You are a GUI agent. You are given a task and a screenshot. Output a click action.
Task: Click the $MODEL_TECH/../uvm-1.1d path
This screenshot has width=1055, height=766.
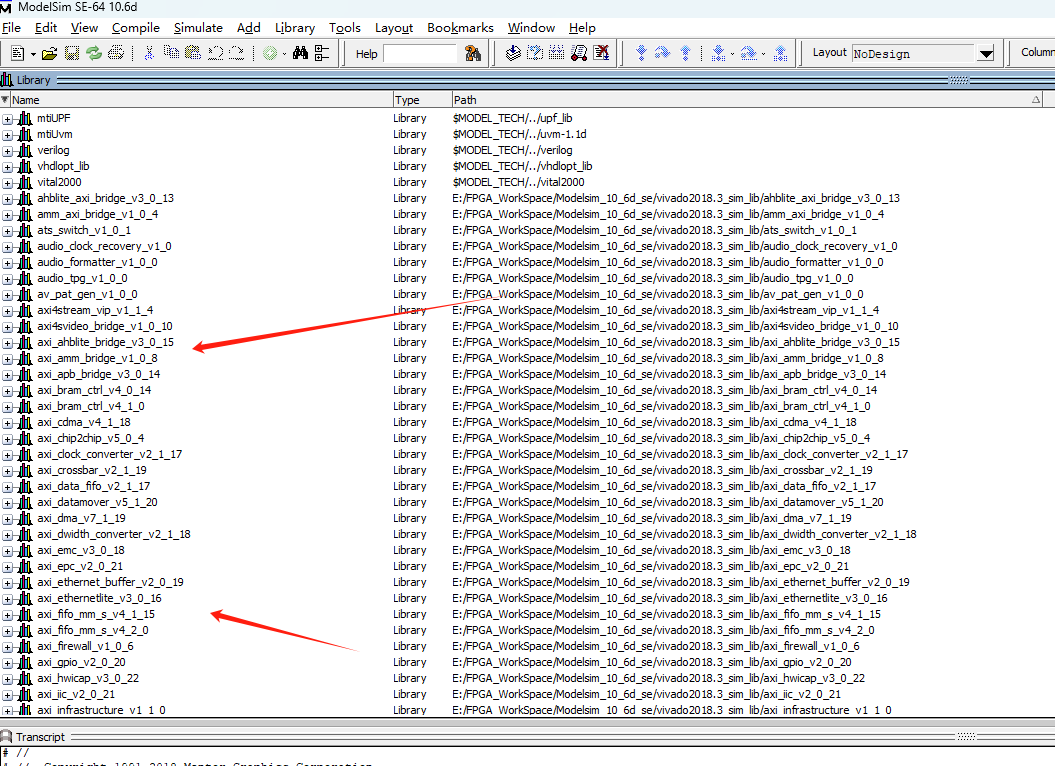(x=519, y=135)
